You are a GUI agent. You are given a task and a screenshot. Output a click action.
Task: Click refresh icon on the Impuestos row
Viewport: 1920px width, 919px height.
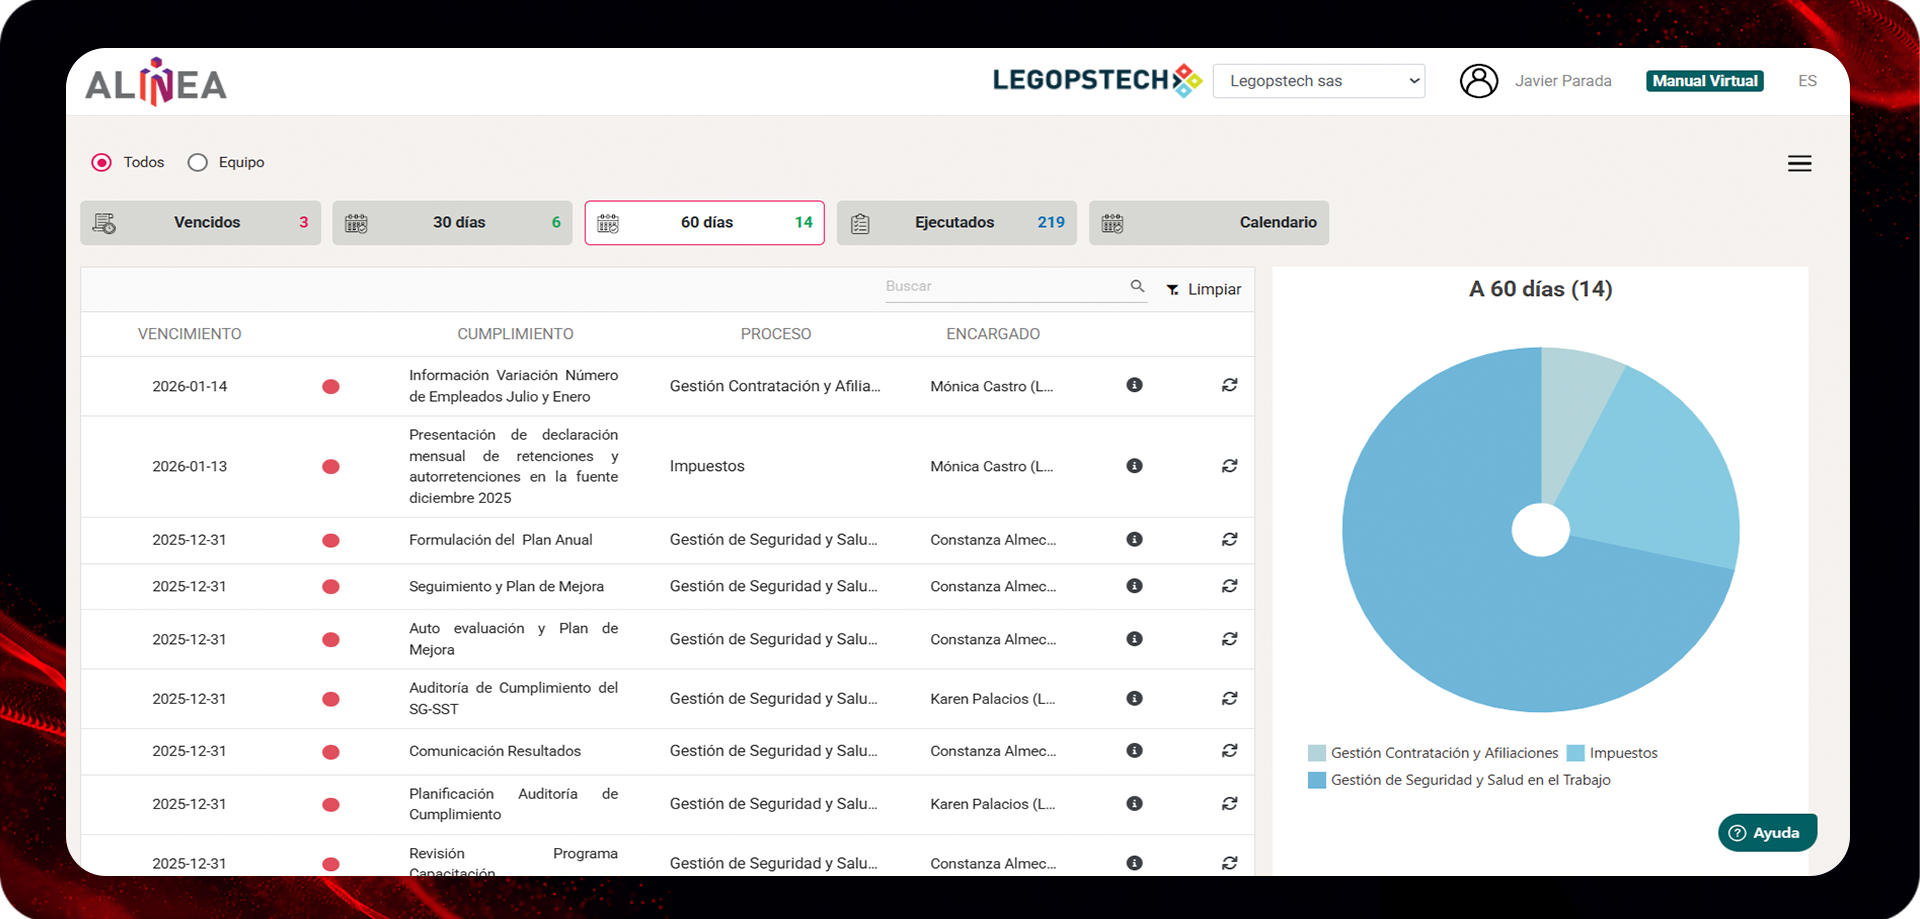[x=1229, y=466]
